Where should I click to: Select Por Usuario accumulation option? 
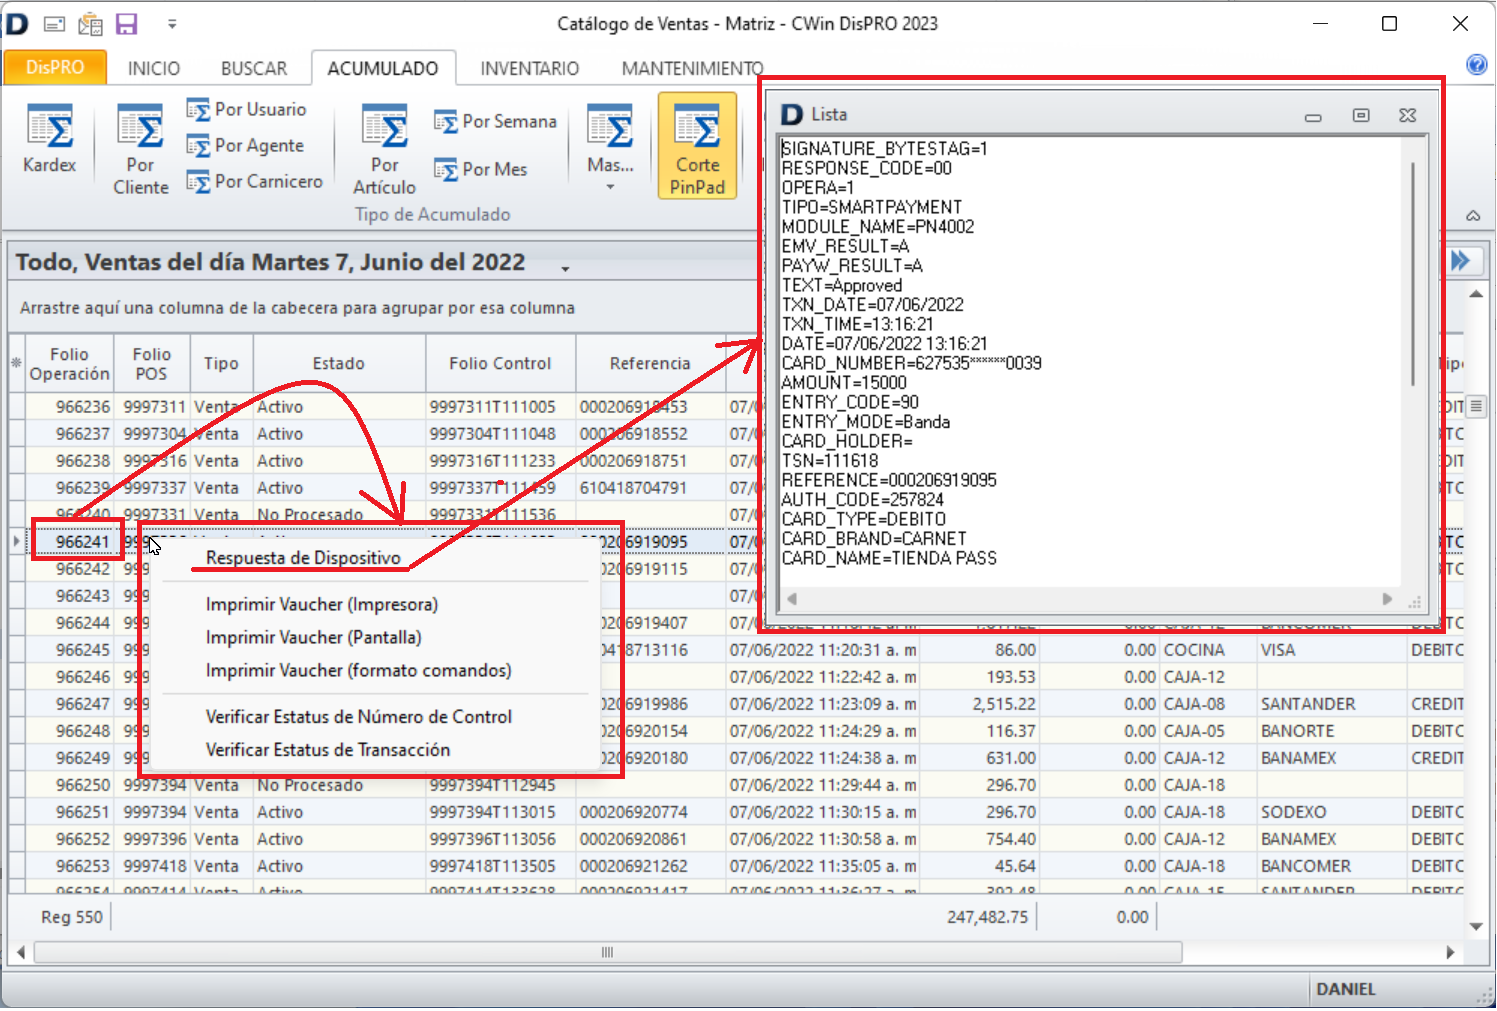[247, 110]
